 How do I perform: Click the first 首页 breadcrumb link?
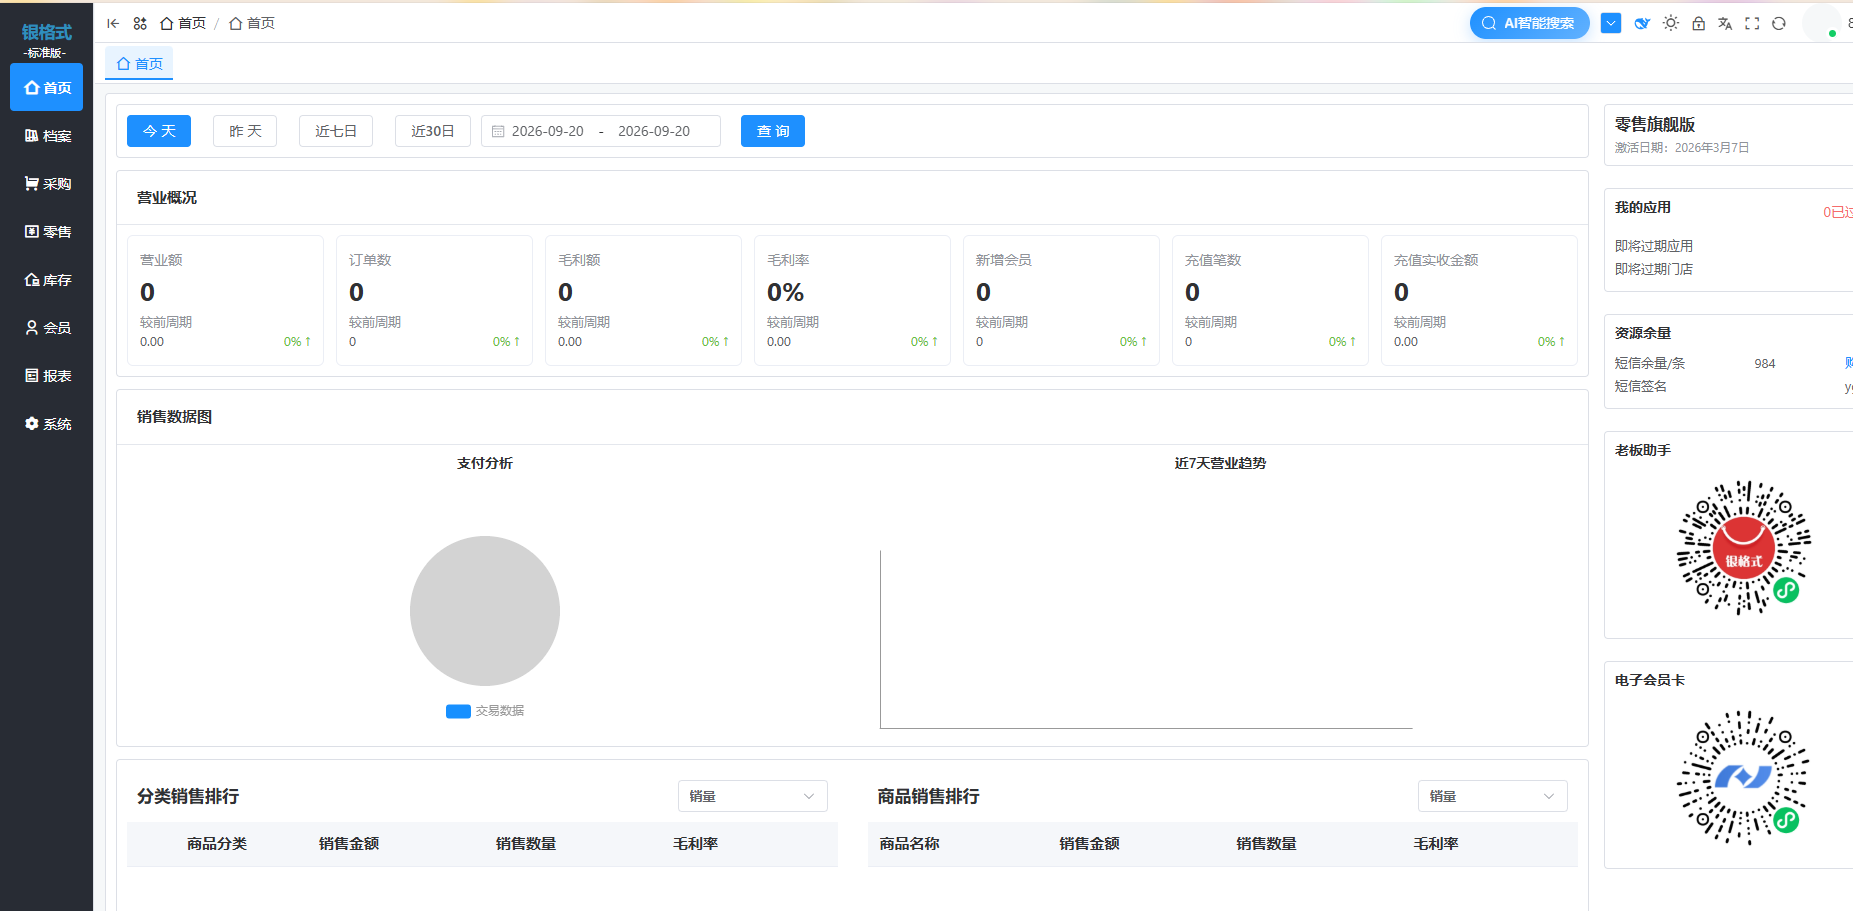click(183, 23)
